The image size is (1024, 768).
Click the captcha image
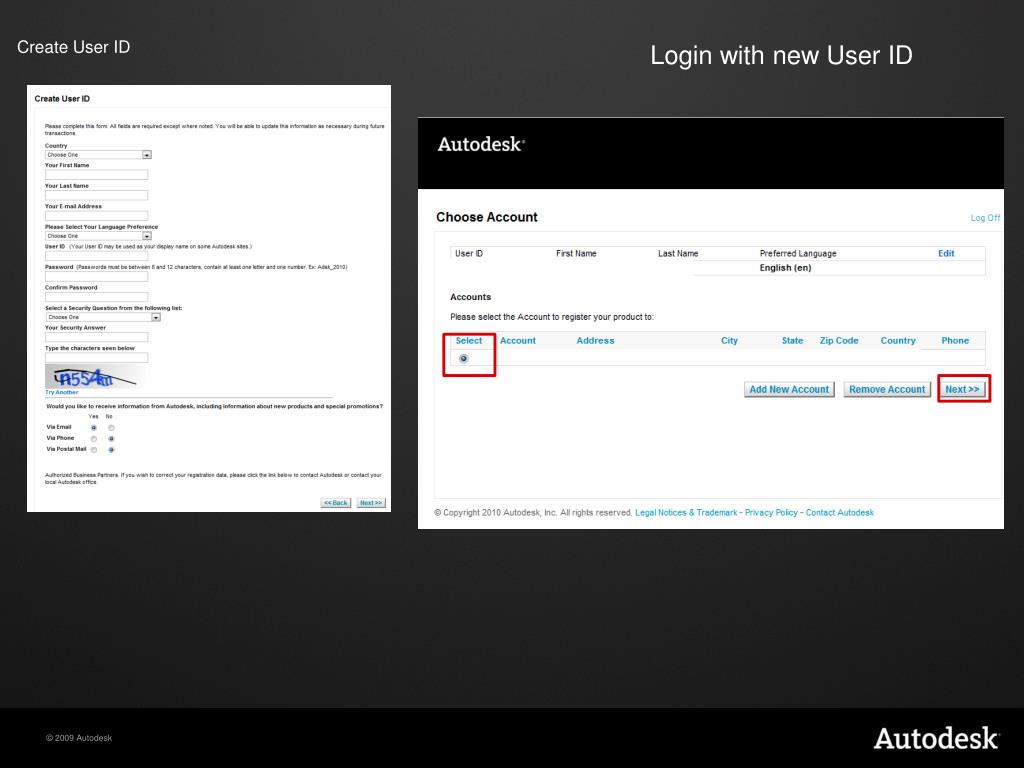coord(95,377)
